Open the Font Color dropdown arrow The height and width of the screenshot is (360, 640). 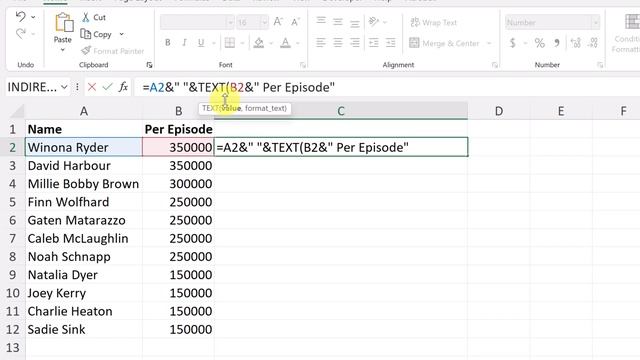(298, 43)
